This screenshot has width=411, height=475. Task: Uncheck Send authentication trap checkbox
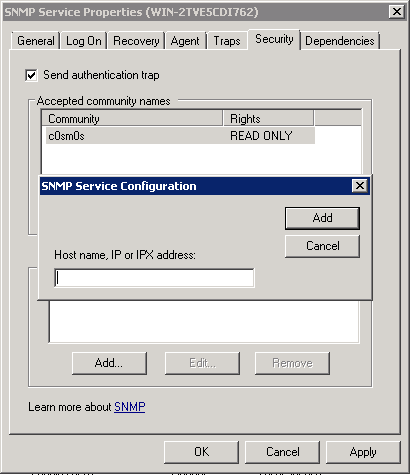pos(31,75)
